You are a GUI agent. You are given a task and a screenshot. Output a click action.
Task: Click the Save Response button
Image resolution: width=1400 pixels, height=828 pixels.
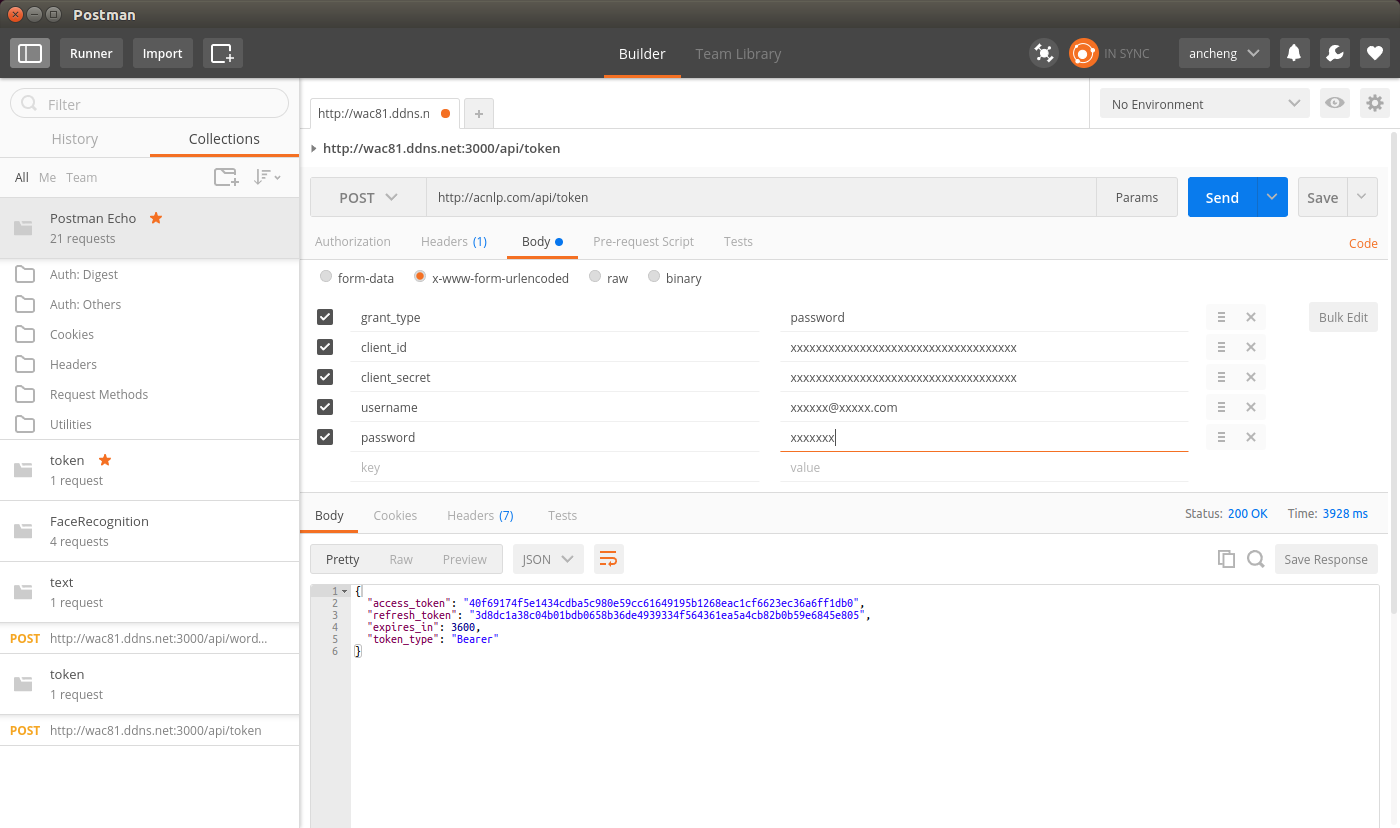[x=1326, y=559]
